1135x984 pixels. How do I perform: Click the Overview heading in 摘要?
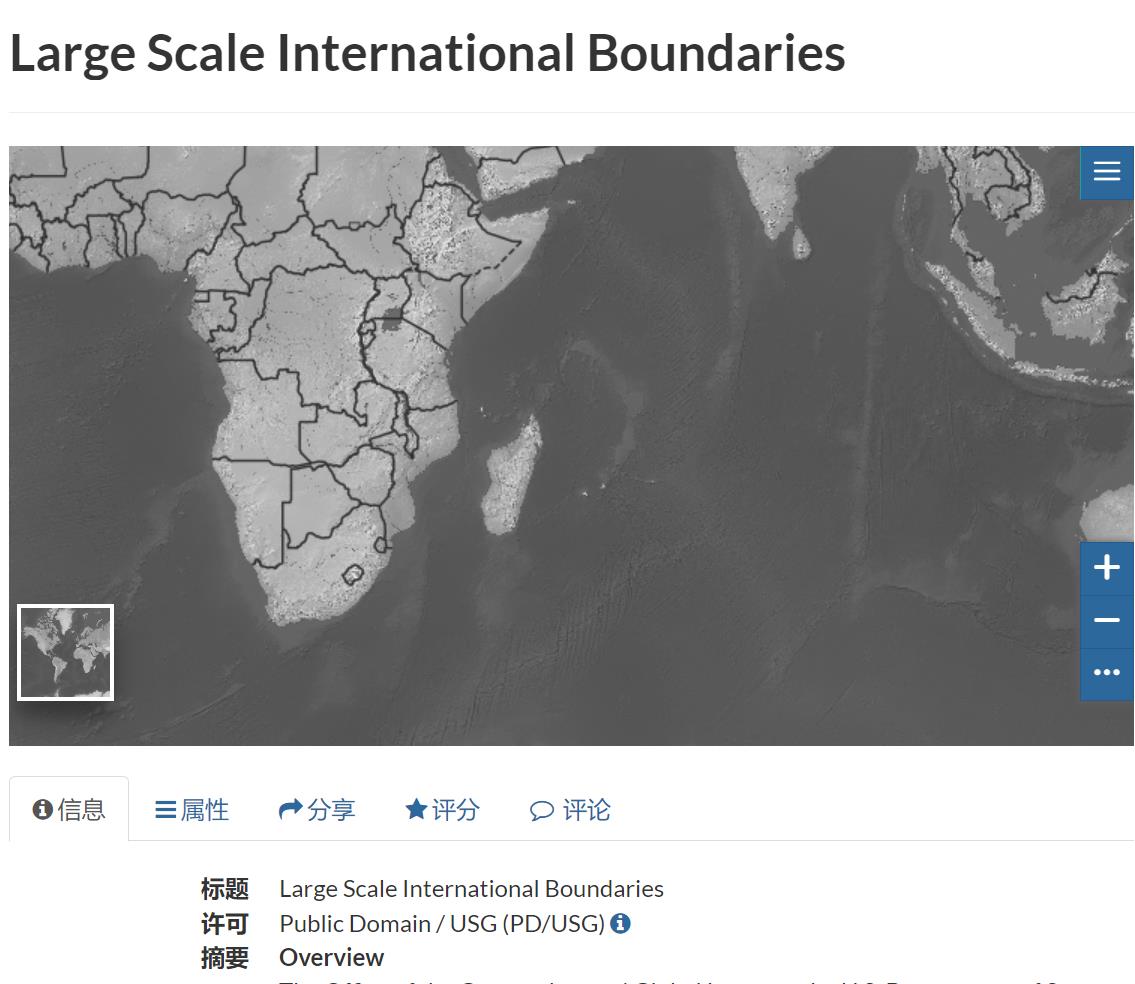pos(331,957)
